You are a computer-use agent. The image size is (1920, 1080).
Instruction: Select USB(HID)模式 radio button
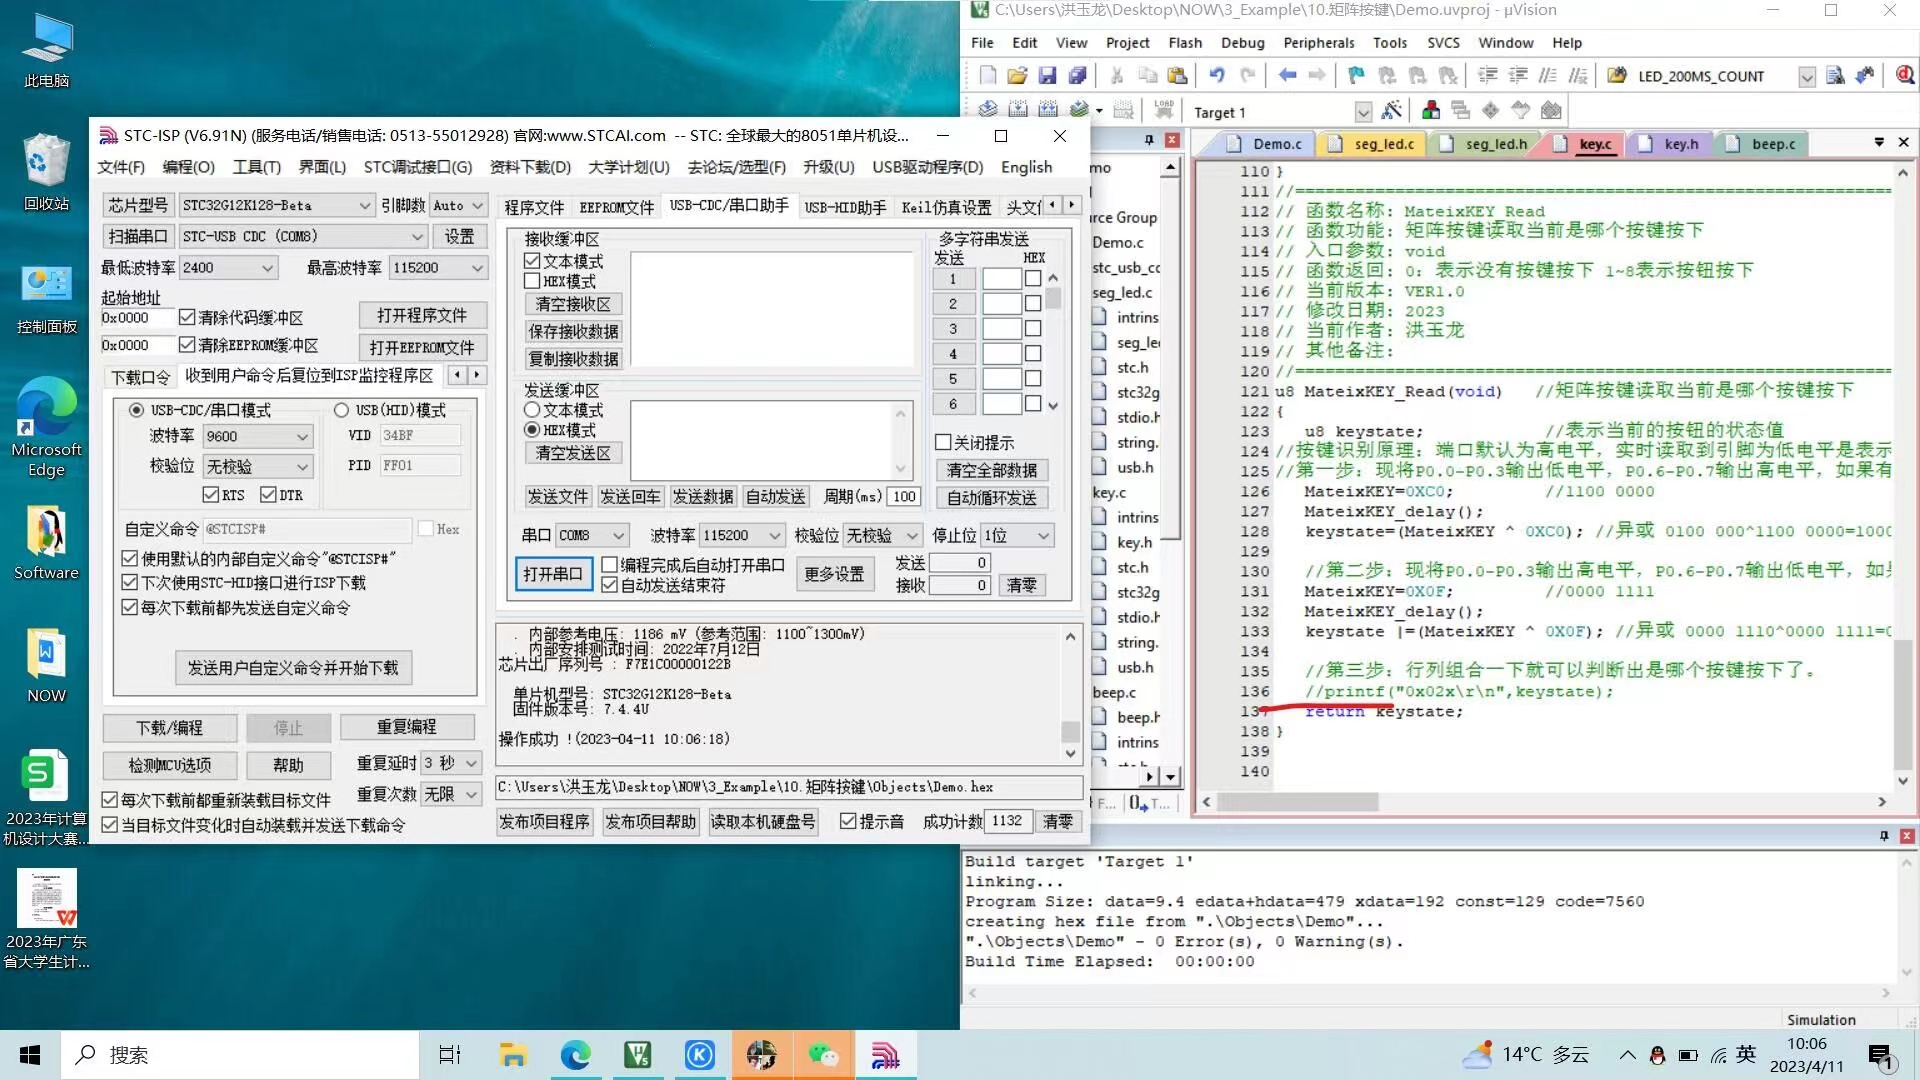(341, 410)
